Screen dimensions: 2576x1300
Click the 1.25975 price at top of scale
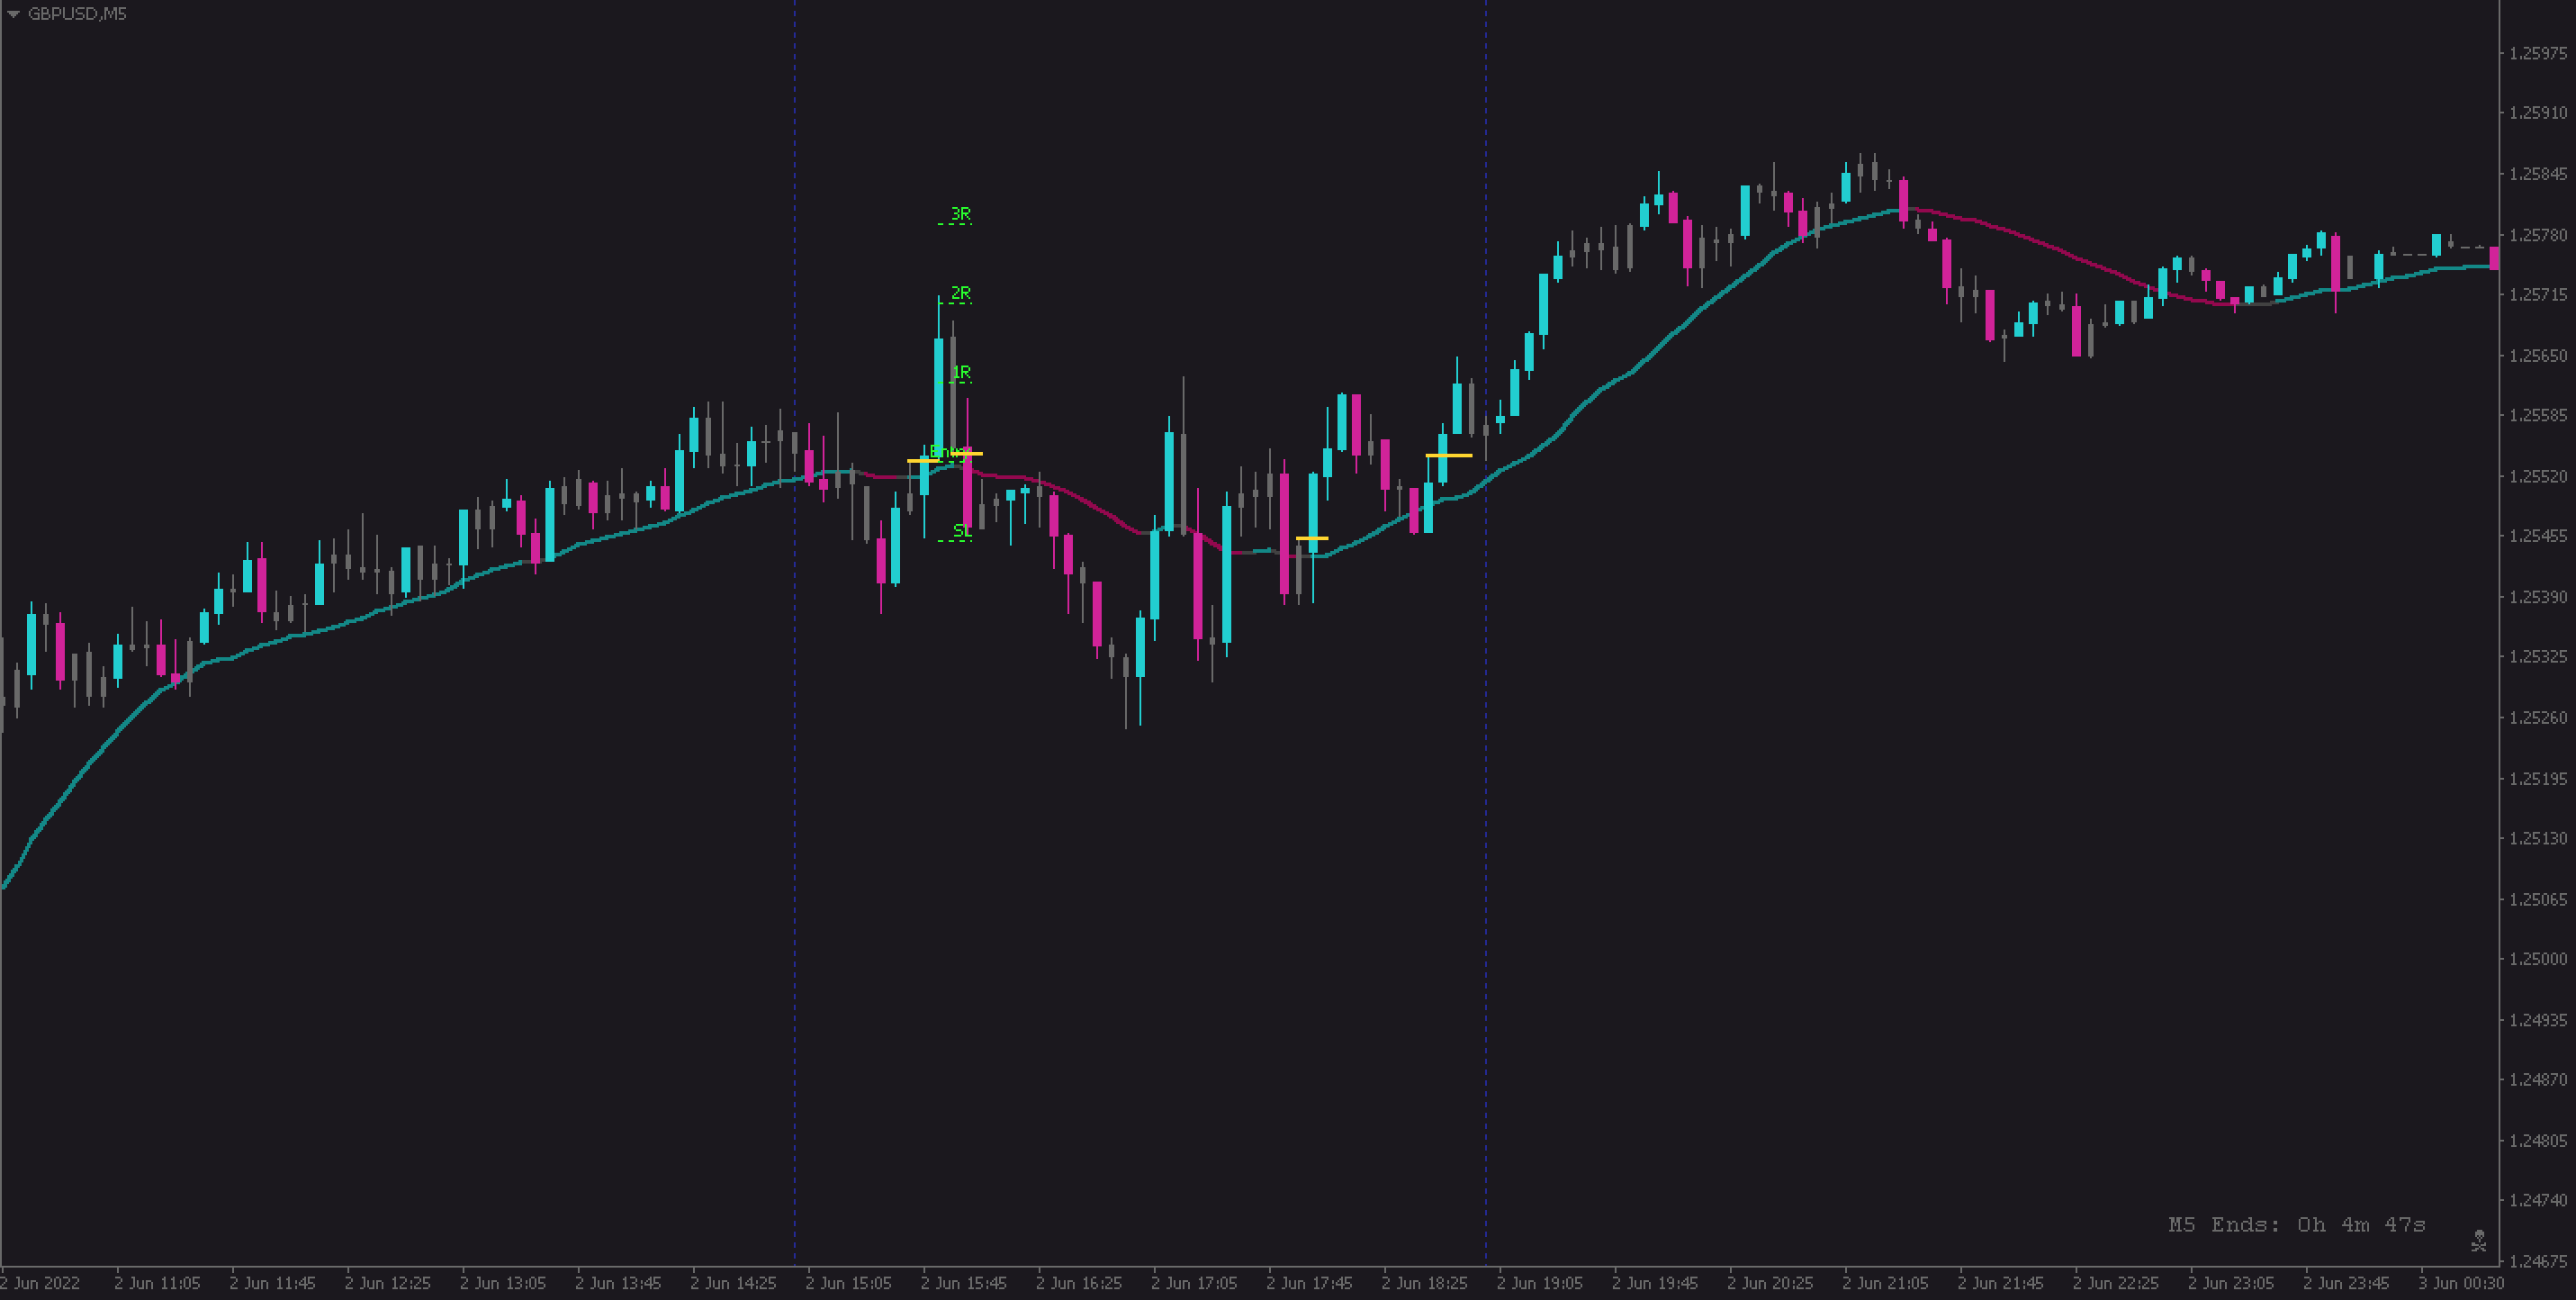tap(2537, 54)
